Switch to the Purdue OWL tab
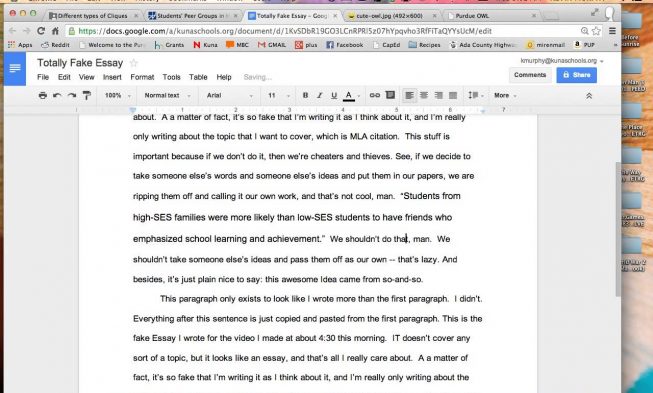653x393 pixels. click(491, 16)
